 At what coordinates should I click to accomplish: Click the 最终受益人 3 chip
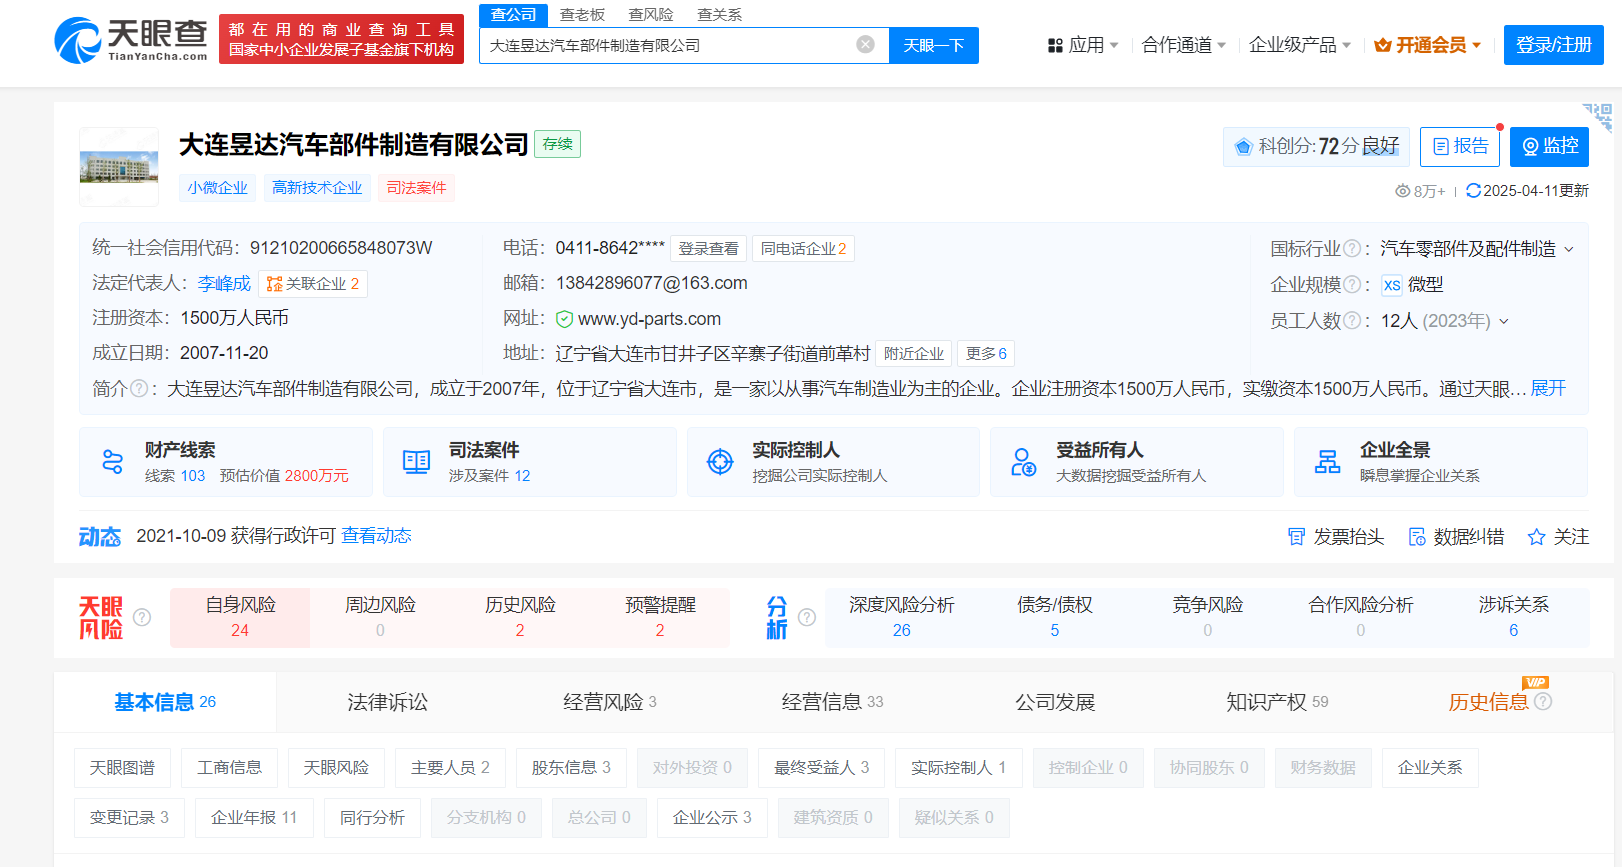click(821, 768)
